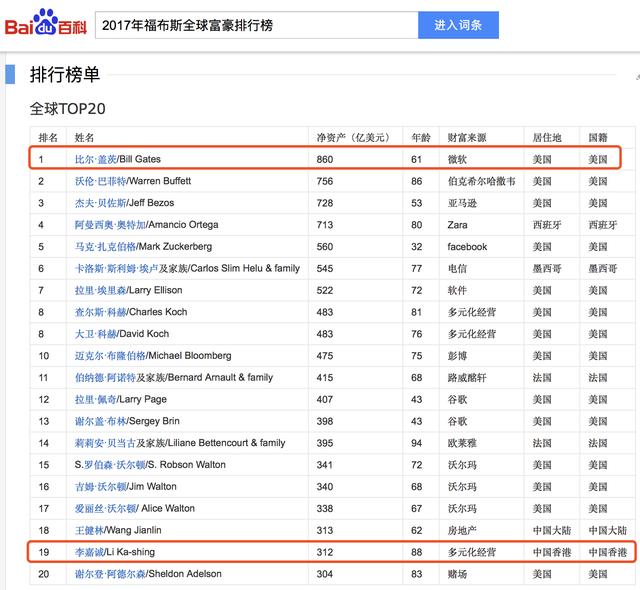Click the facebook wealth source cell
This screenshot has height=590, width=640.
467,246
